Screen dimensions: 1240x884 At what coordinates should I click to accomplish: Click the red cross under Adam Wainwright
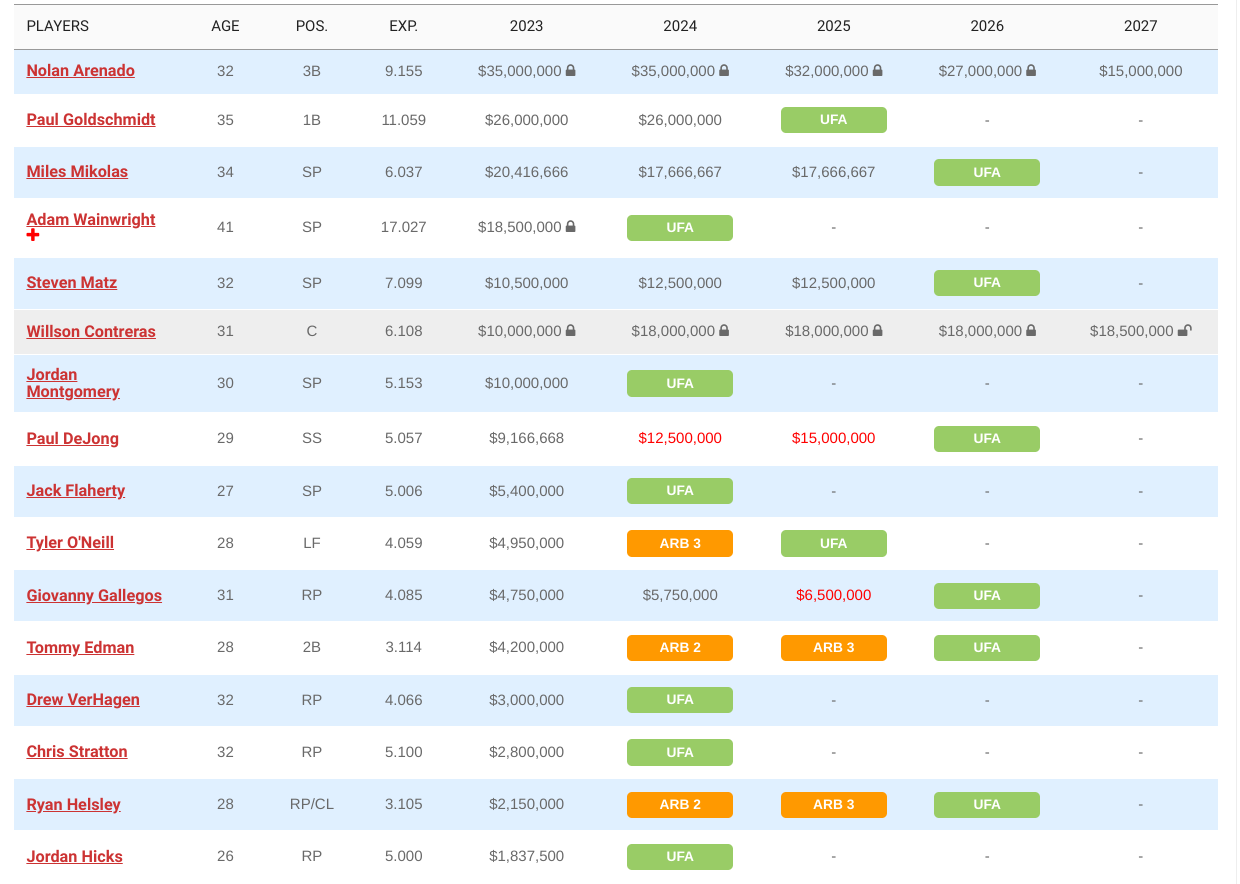(33, 235)
